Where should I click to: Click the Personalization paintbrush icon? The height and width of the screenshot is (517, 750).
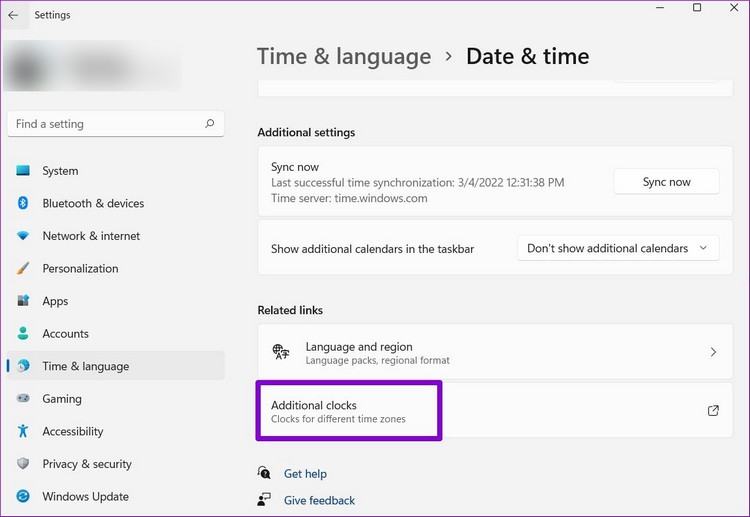(x=23, y=269)
